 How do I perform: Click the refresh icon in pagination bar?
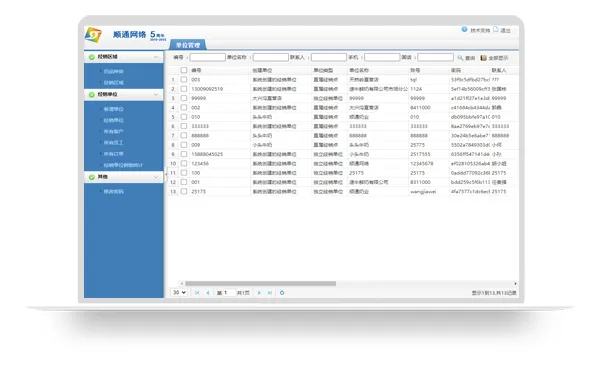pyautogui.click(x=282, y=293)
